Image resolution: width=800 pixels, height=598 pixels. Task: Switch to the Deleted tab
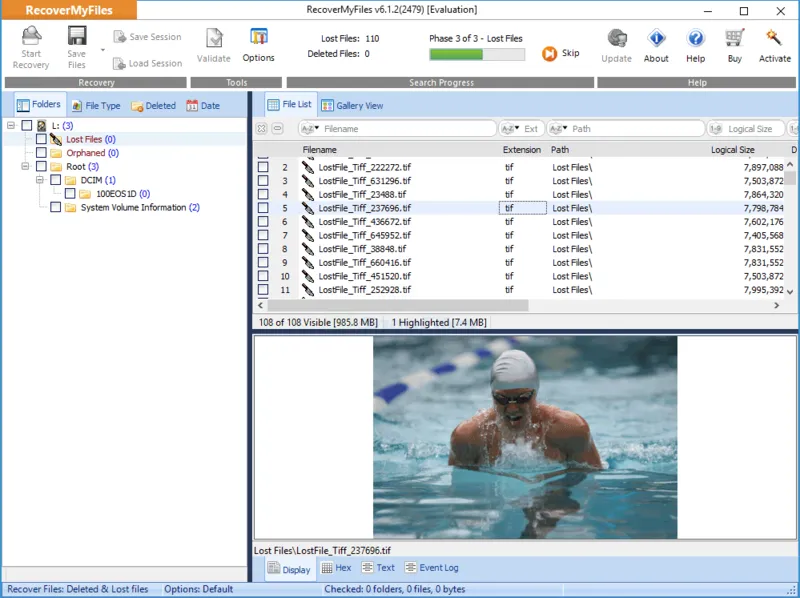pyautogui.click(x=153, y=106)
